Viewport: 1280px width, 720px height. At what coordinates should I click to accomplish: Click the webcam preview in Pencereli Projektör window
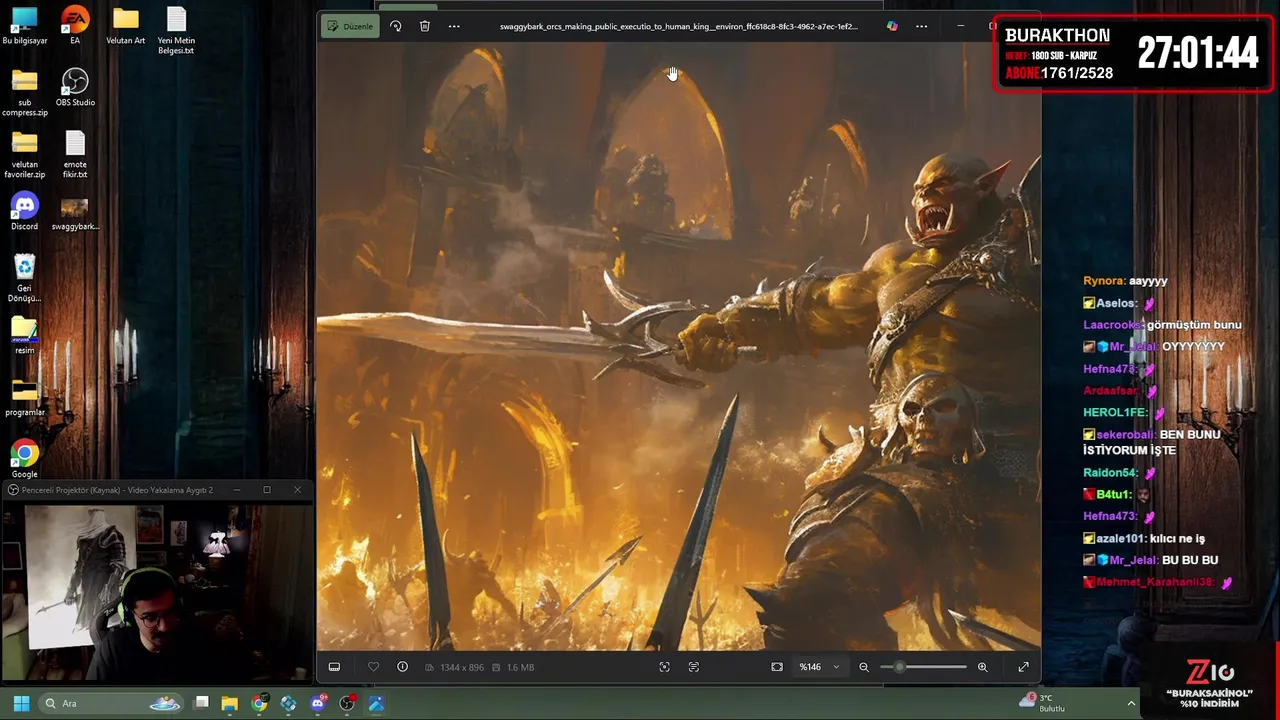(x=158, y=592)
